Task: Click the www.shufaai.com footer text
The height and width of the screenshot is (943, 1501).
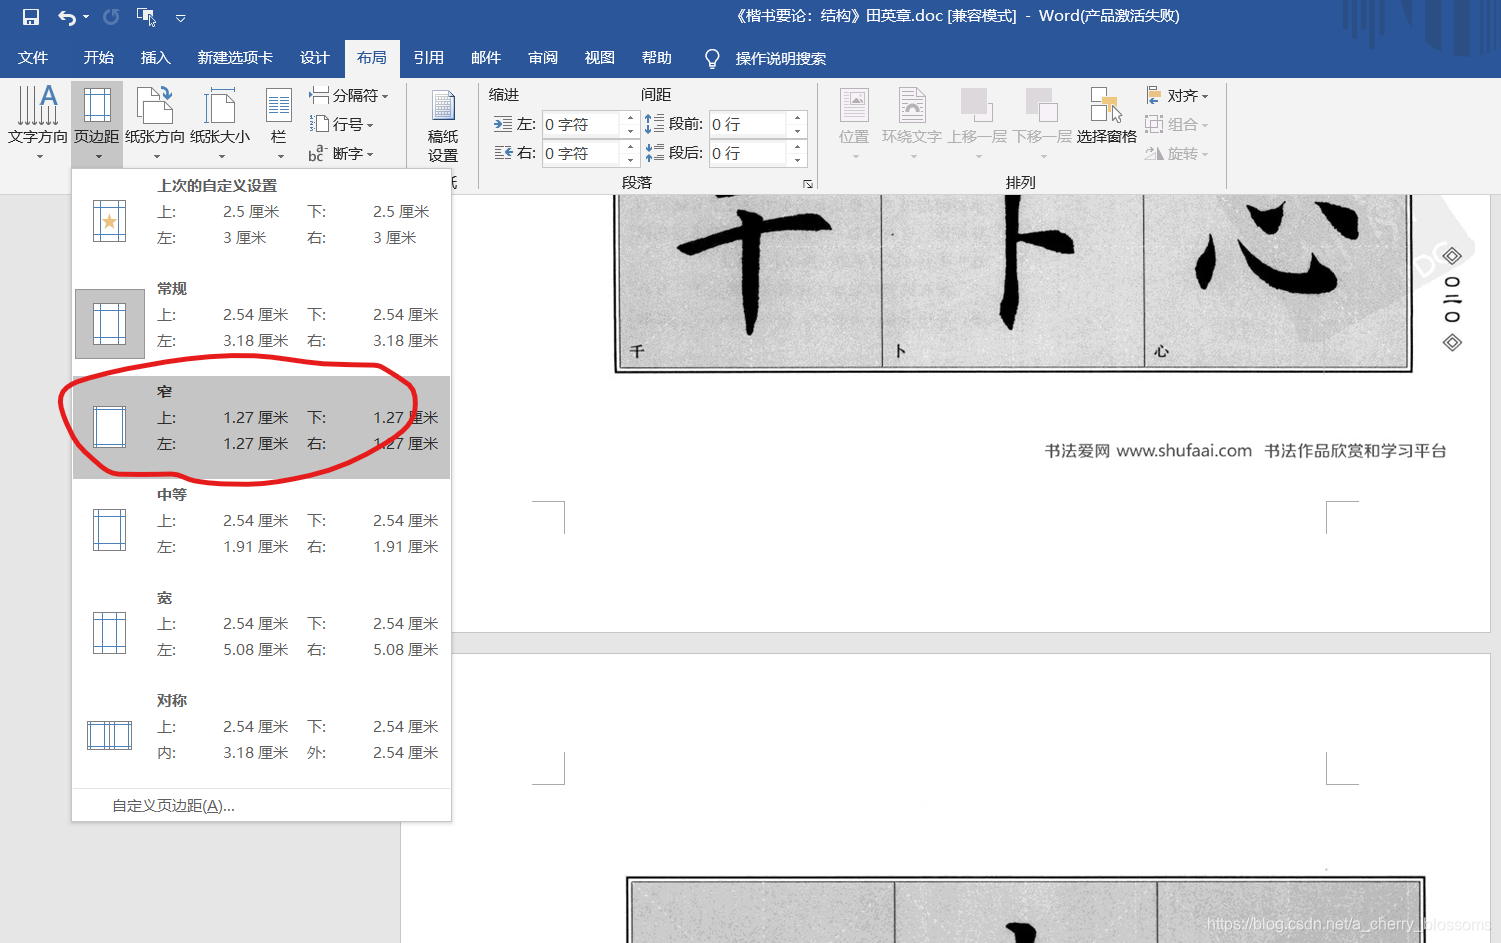Action: (1184, 451)
